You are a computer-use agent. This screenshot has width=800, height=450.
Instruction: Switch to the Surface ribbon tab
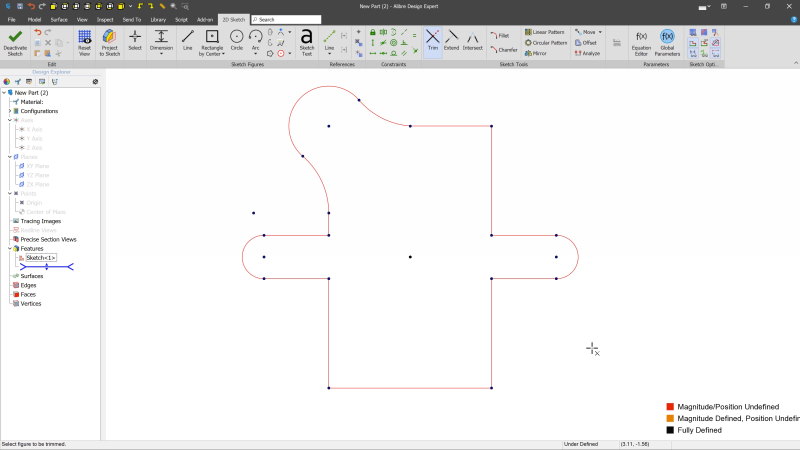(59, 19)
